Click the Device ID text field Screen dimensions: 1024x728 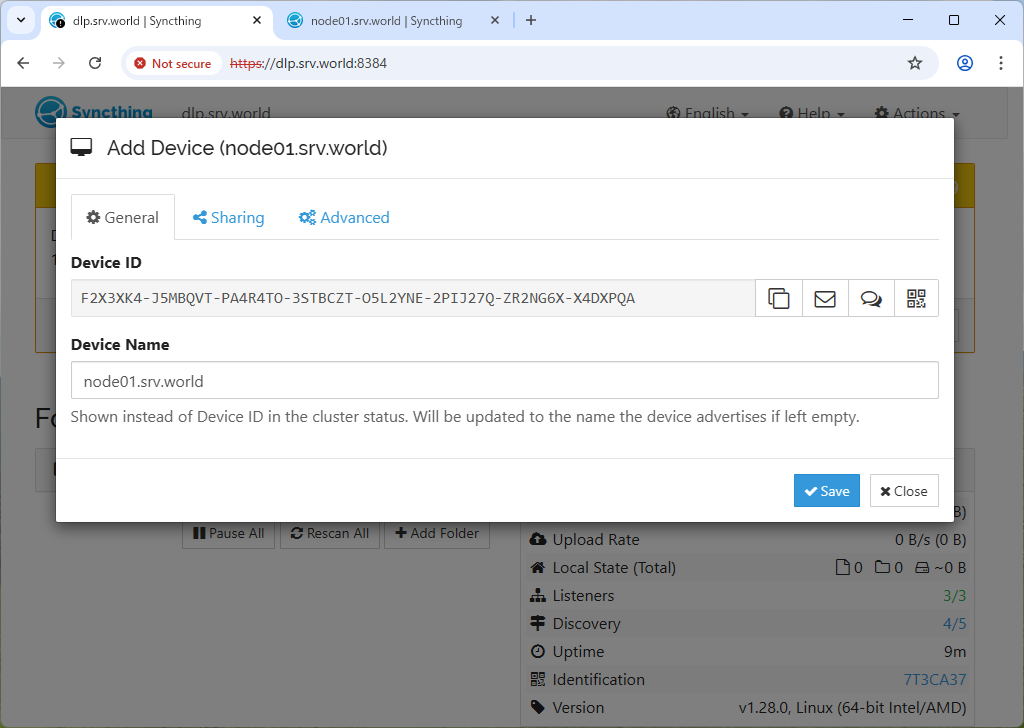pos(412,298)
